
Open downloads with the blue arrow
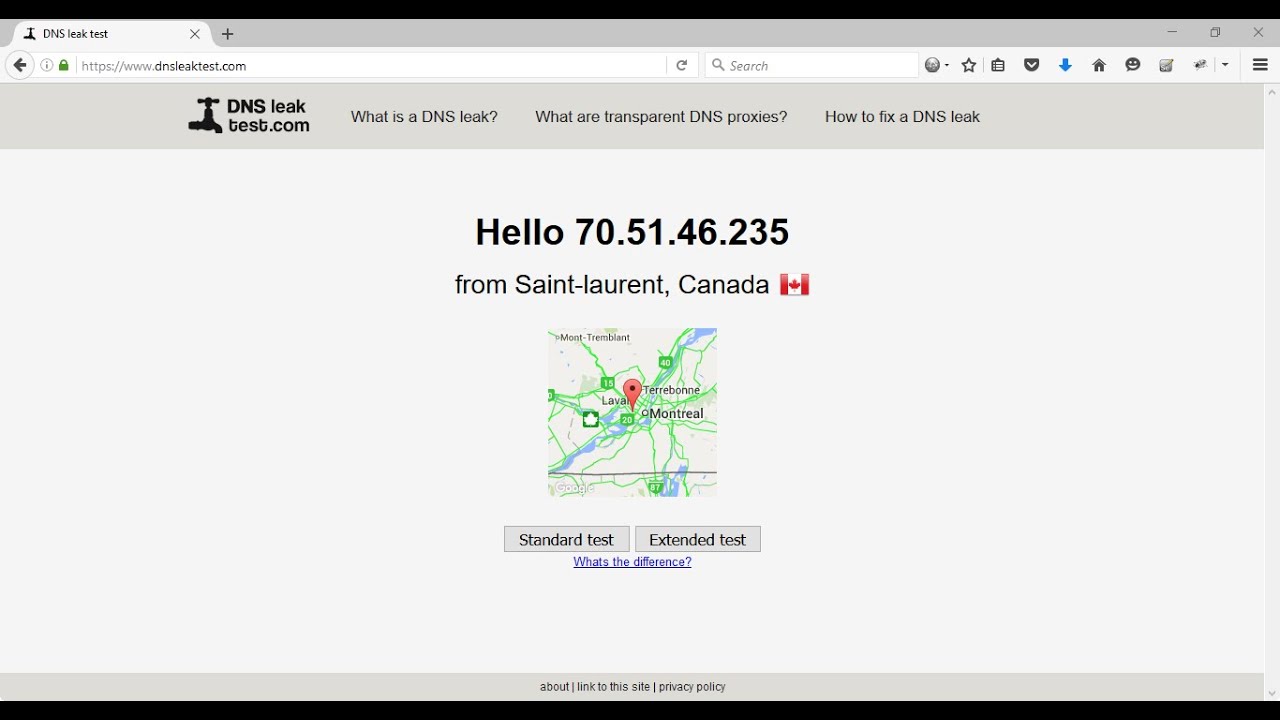(1066, 65)
